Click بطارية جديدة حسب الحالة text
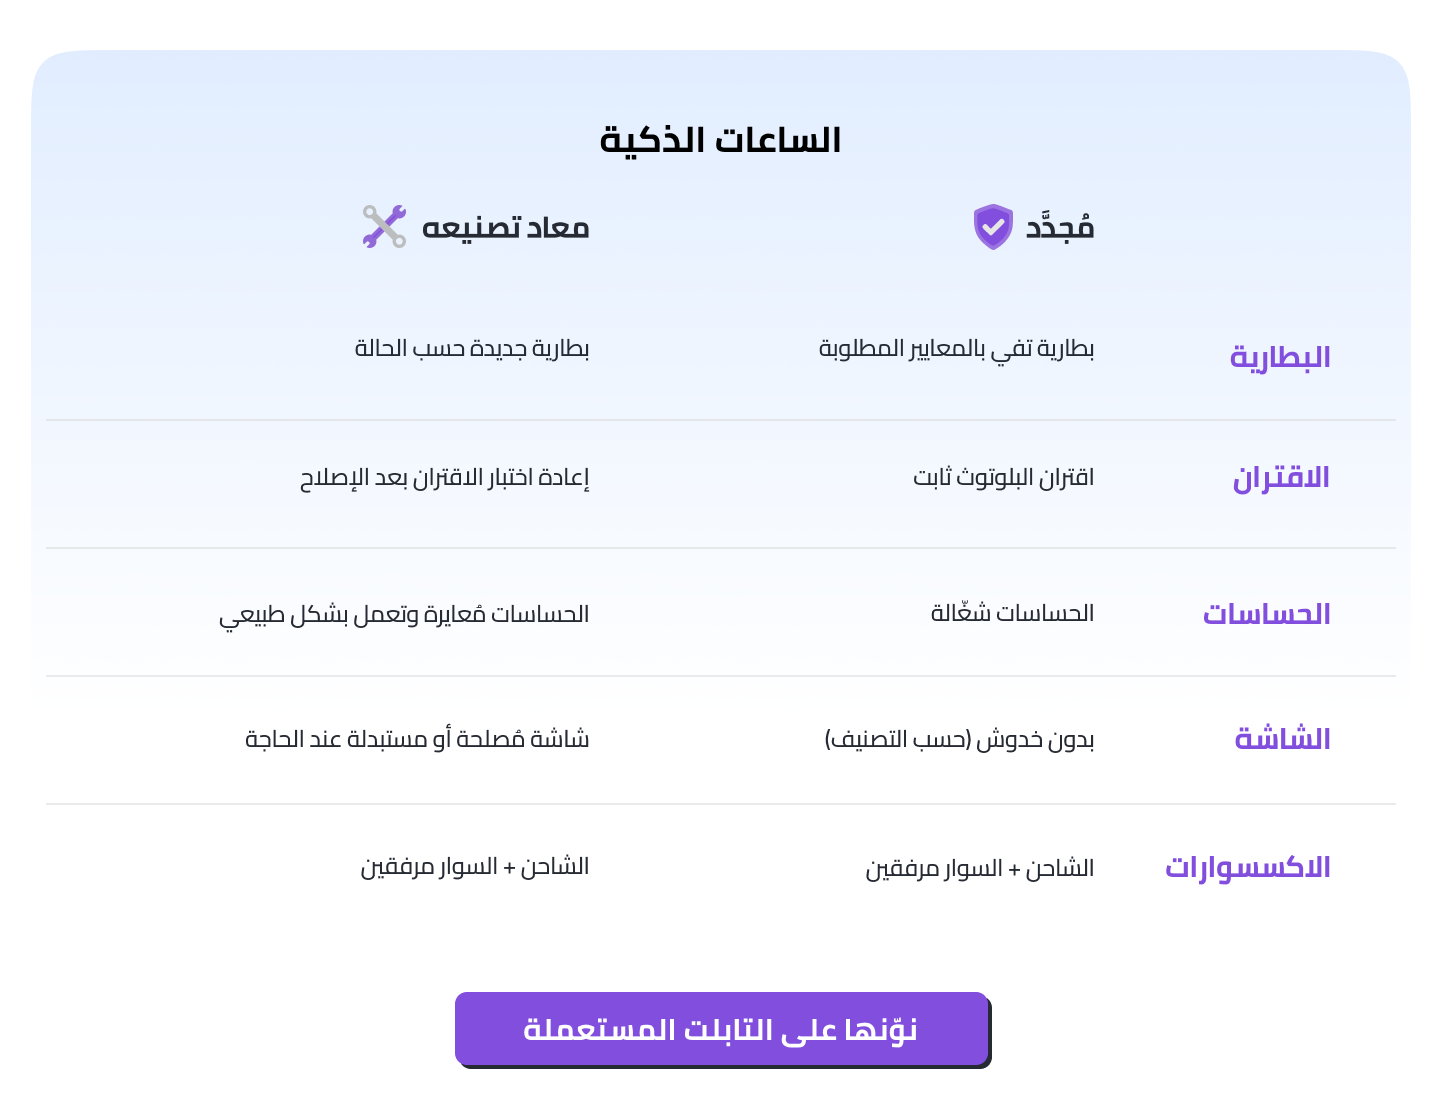The width and height of the screenshot is (1440, 1117). click(472, 349)
